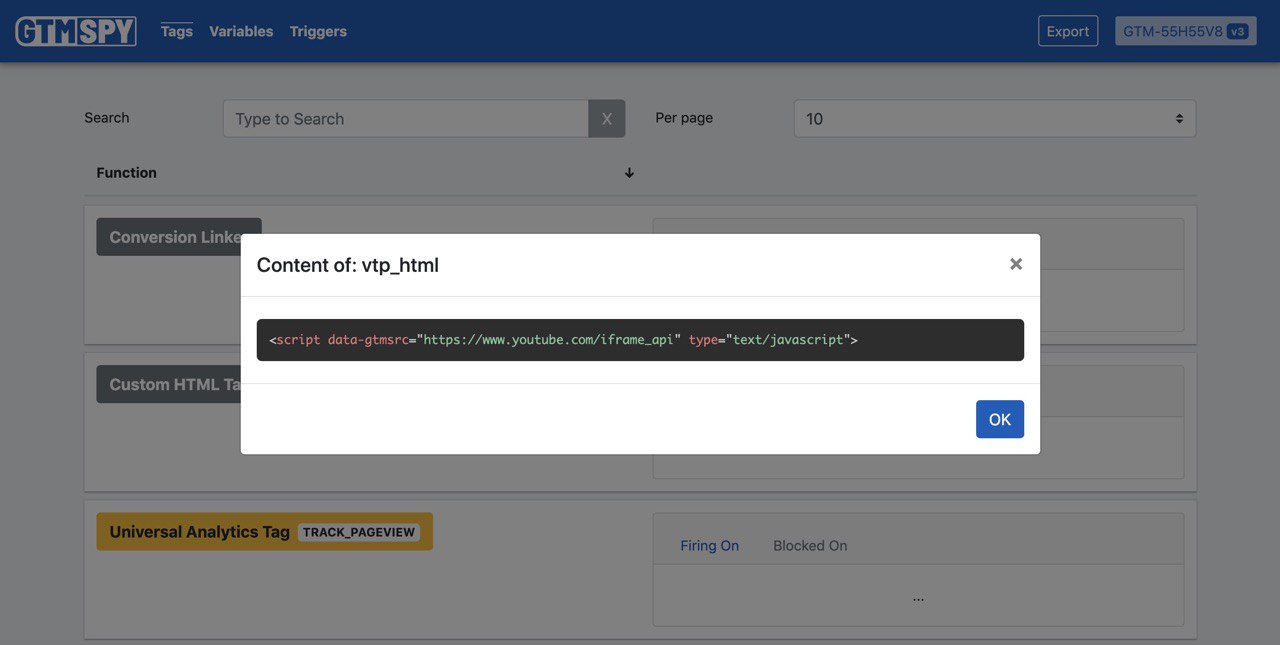The image size is (1280, 645).
Task: Open the Tags navigation tab
Action: (176, 31)
